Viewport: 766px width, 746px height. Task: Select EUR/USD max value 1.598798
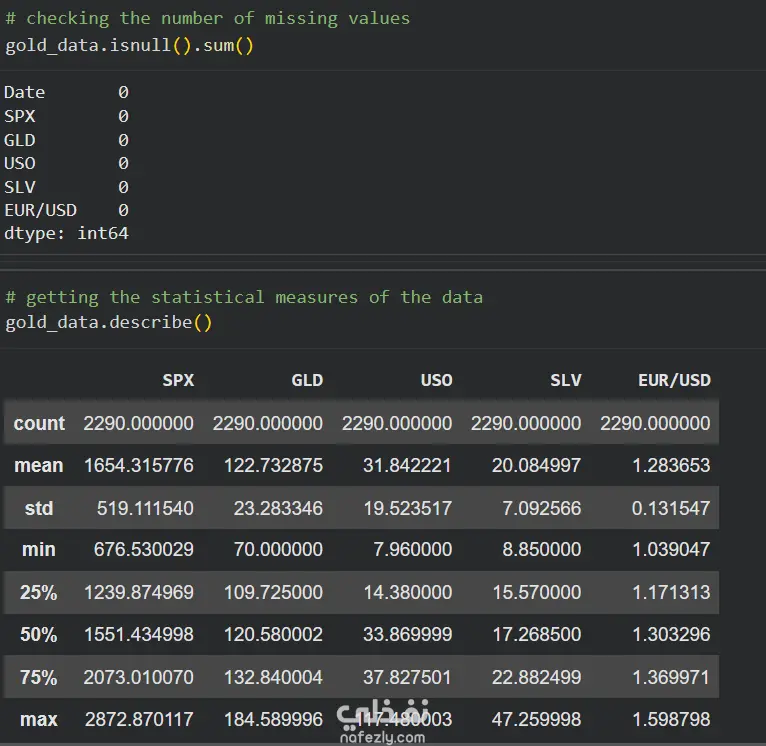point(671,720)
